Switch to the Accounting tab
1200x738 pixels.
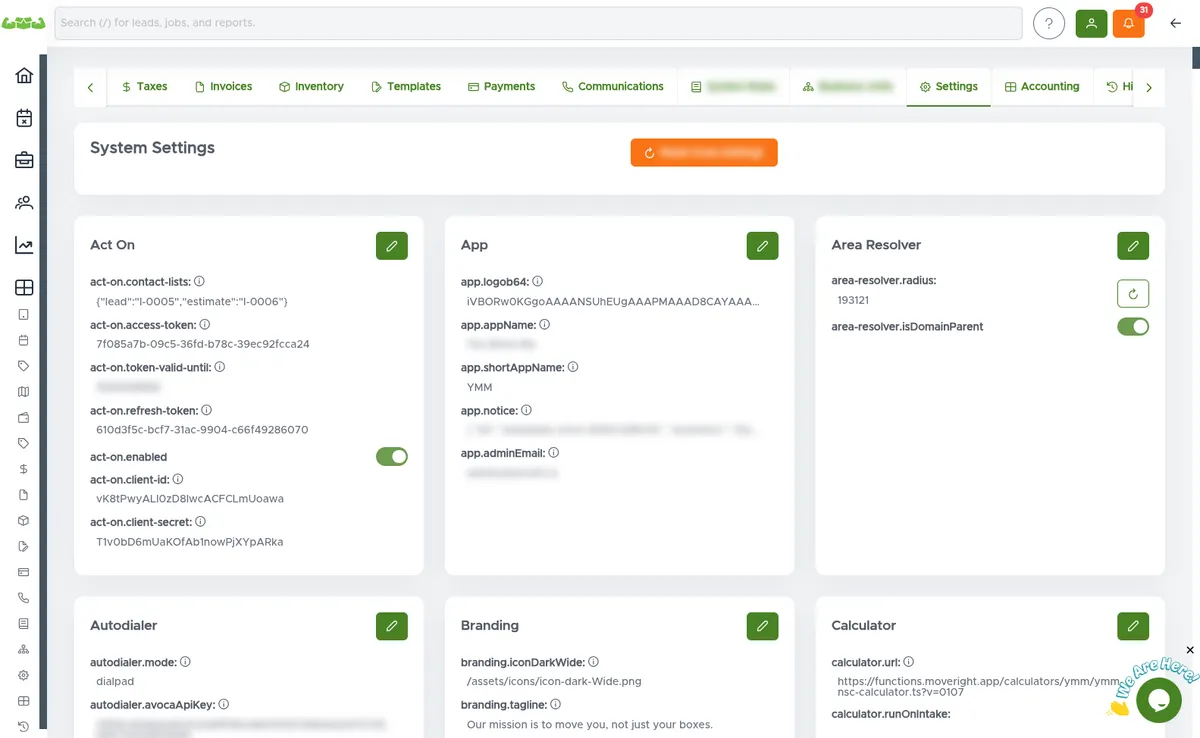point(1043,87)
